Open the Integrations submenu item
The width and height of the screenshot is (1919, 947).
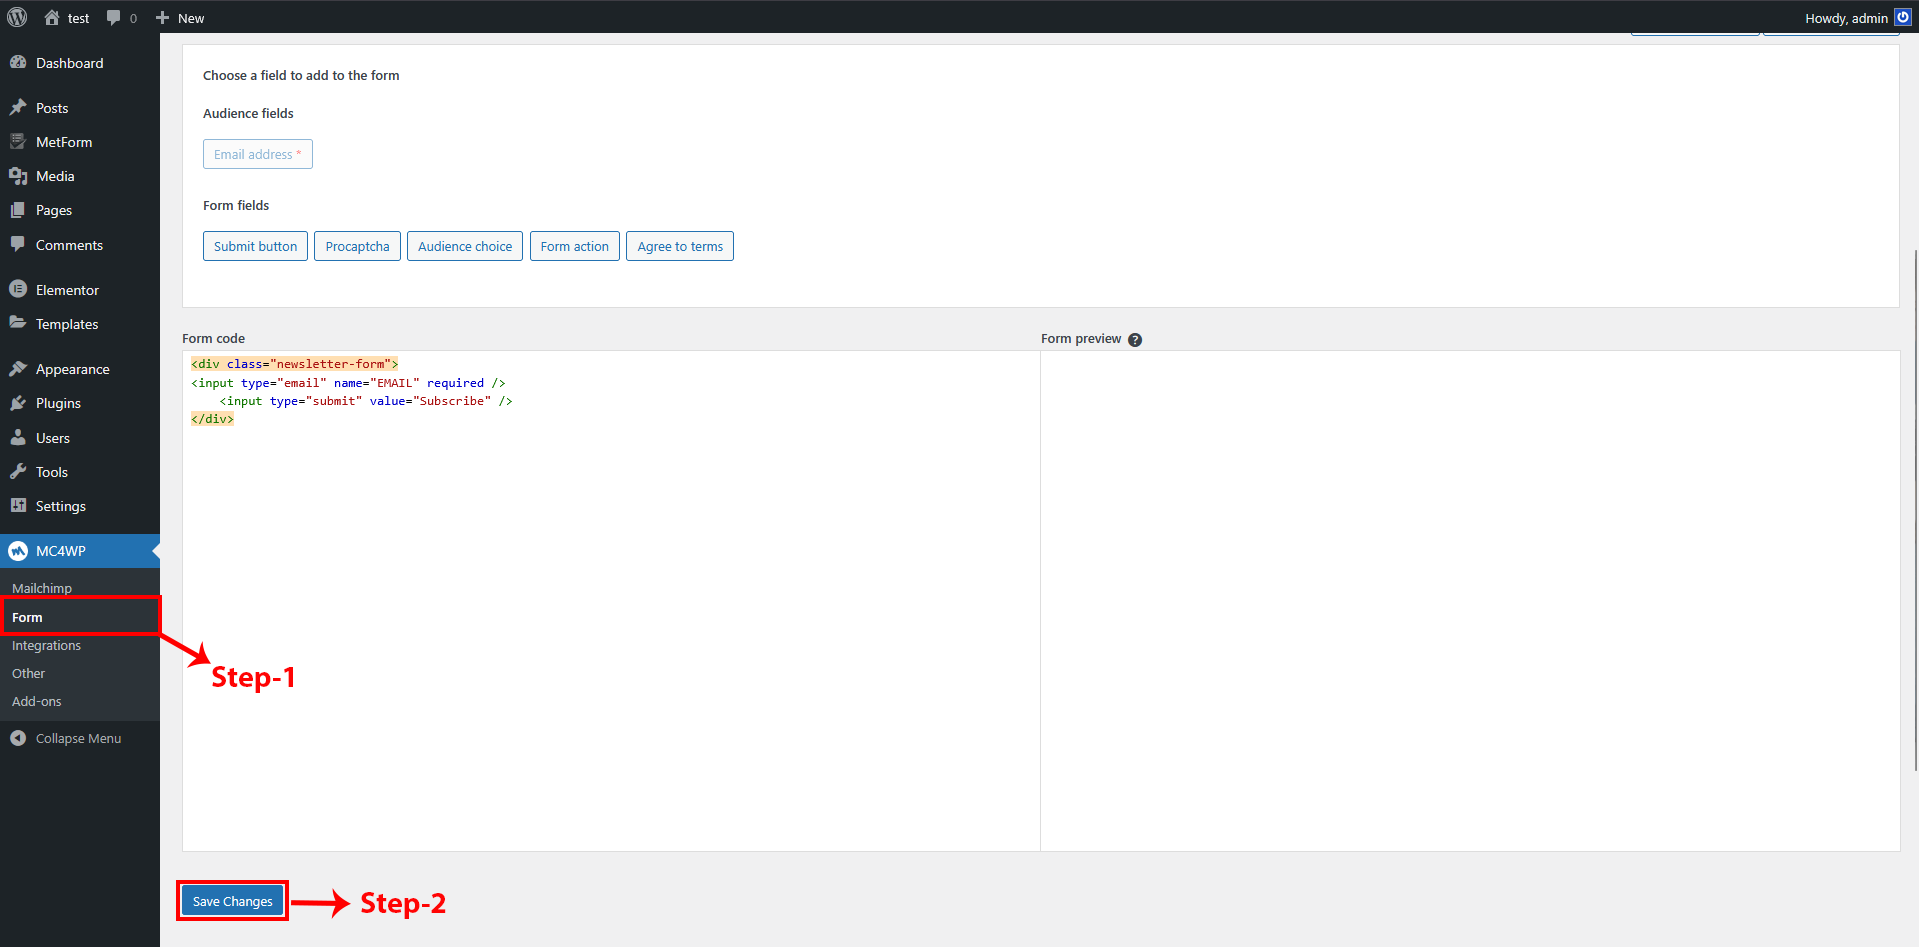tap(46, 646)
